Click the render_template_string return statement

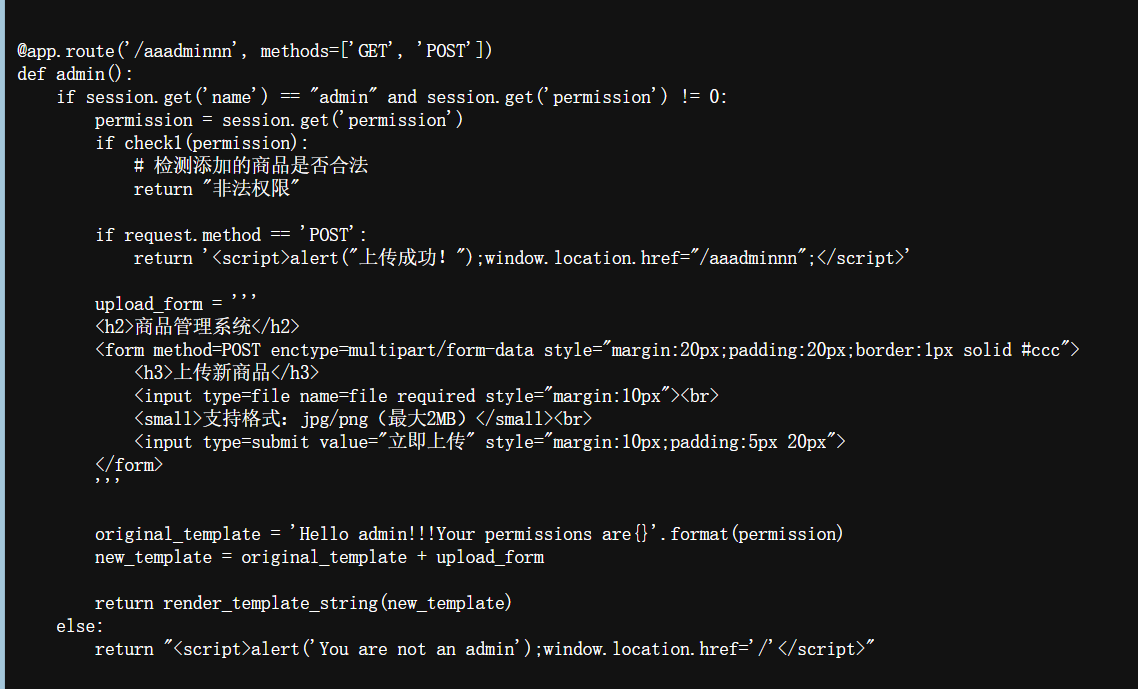303,603
